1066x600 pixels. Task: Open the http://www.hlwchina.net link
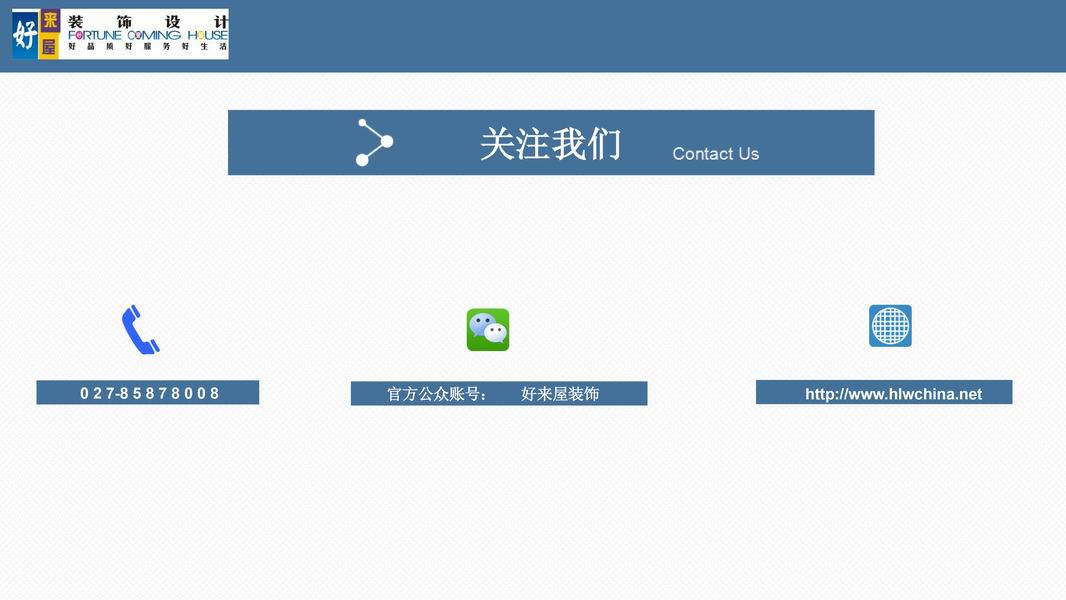tap(893, 394)
